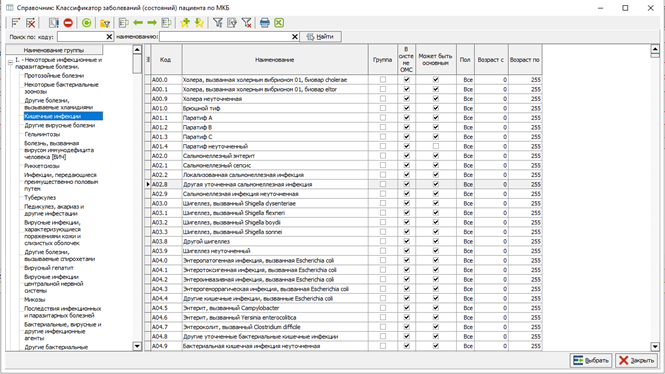
Task: Select 'Риккетсиозы' tree item
Action: pos(42,166)
